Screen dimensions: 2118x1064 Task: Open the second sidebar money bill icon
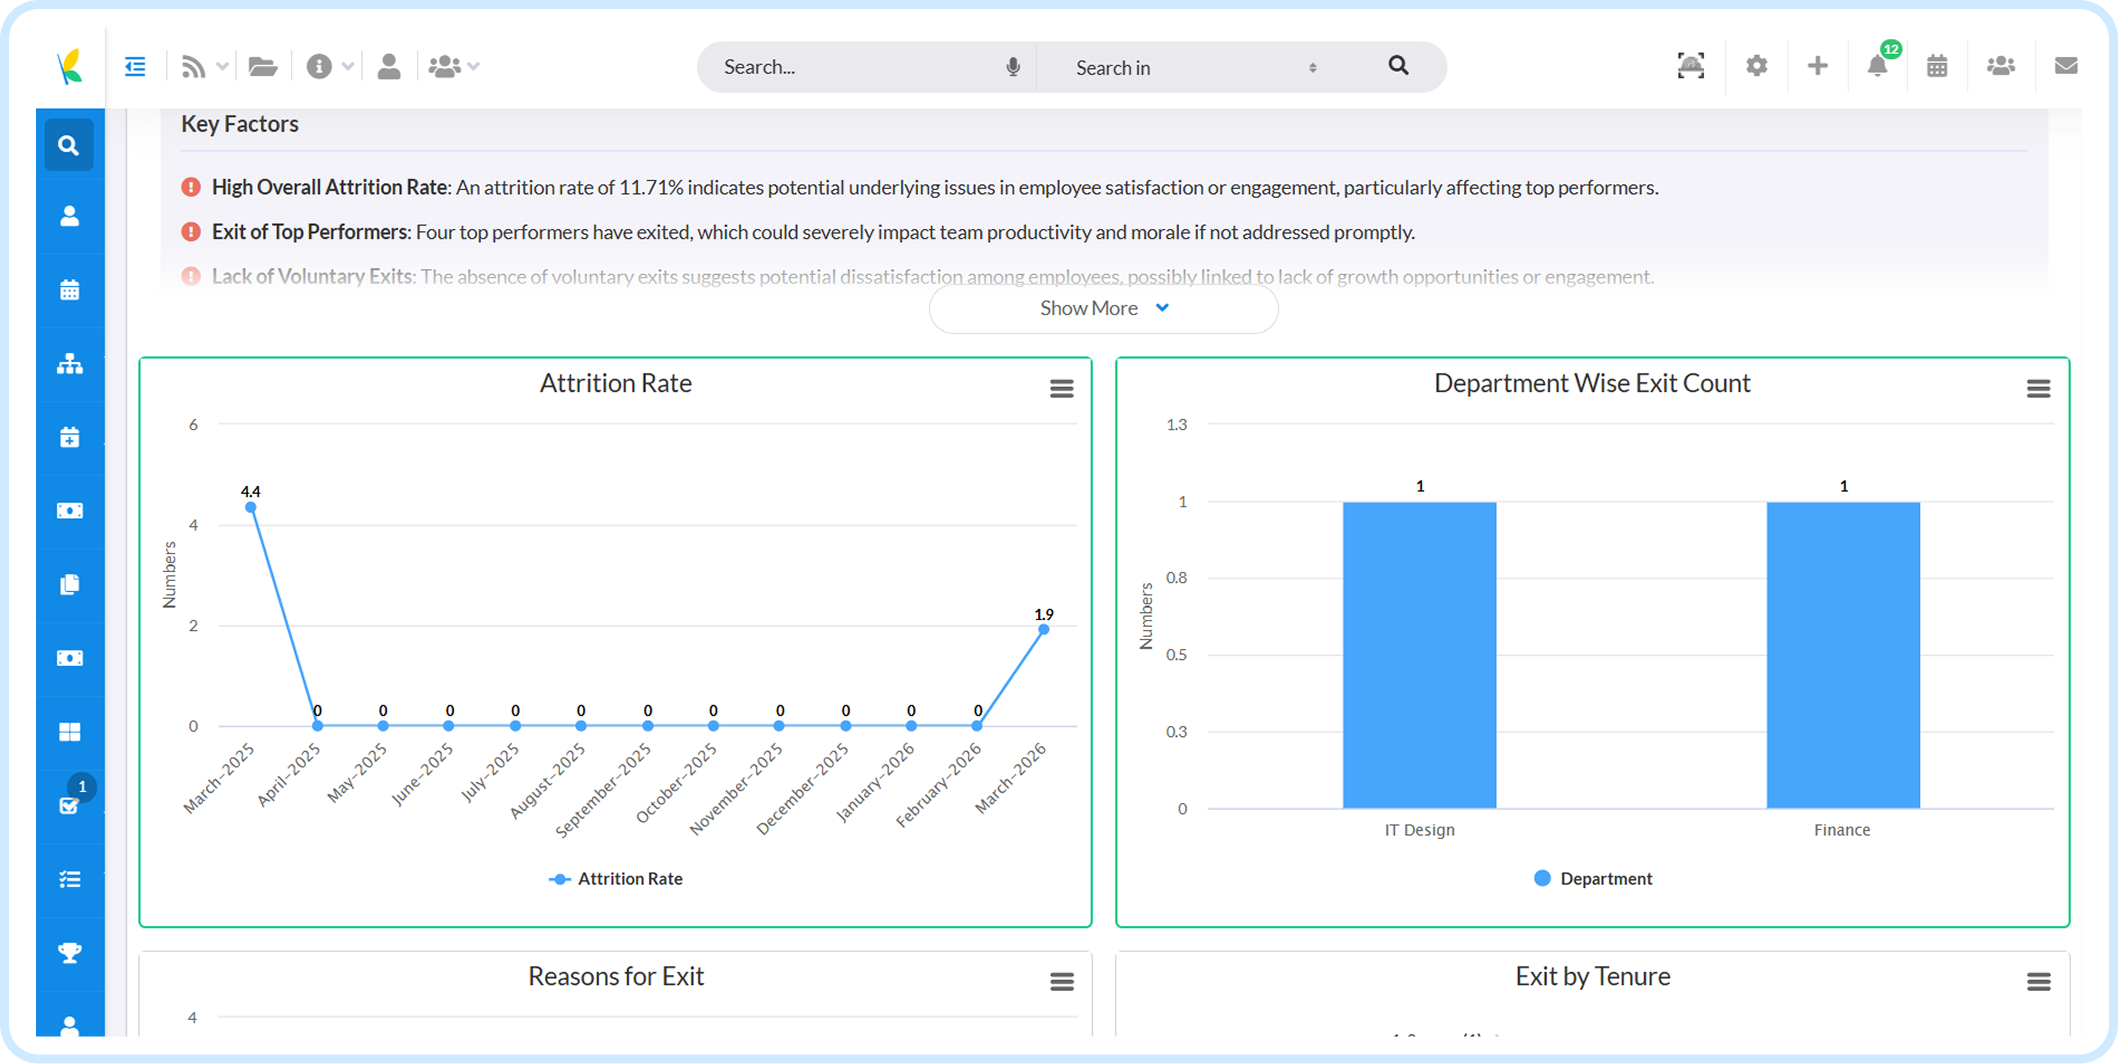click(x=69, y=658)
